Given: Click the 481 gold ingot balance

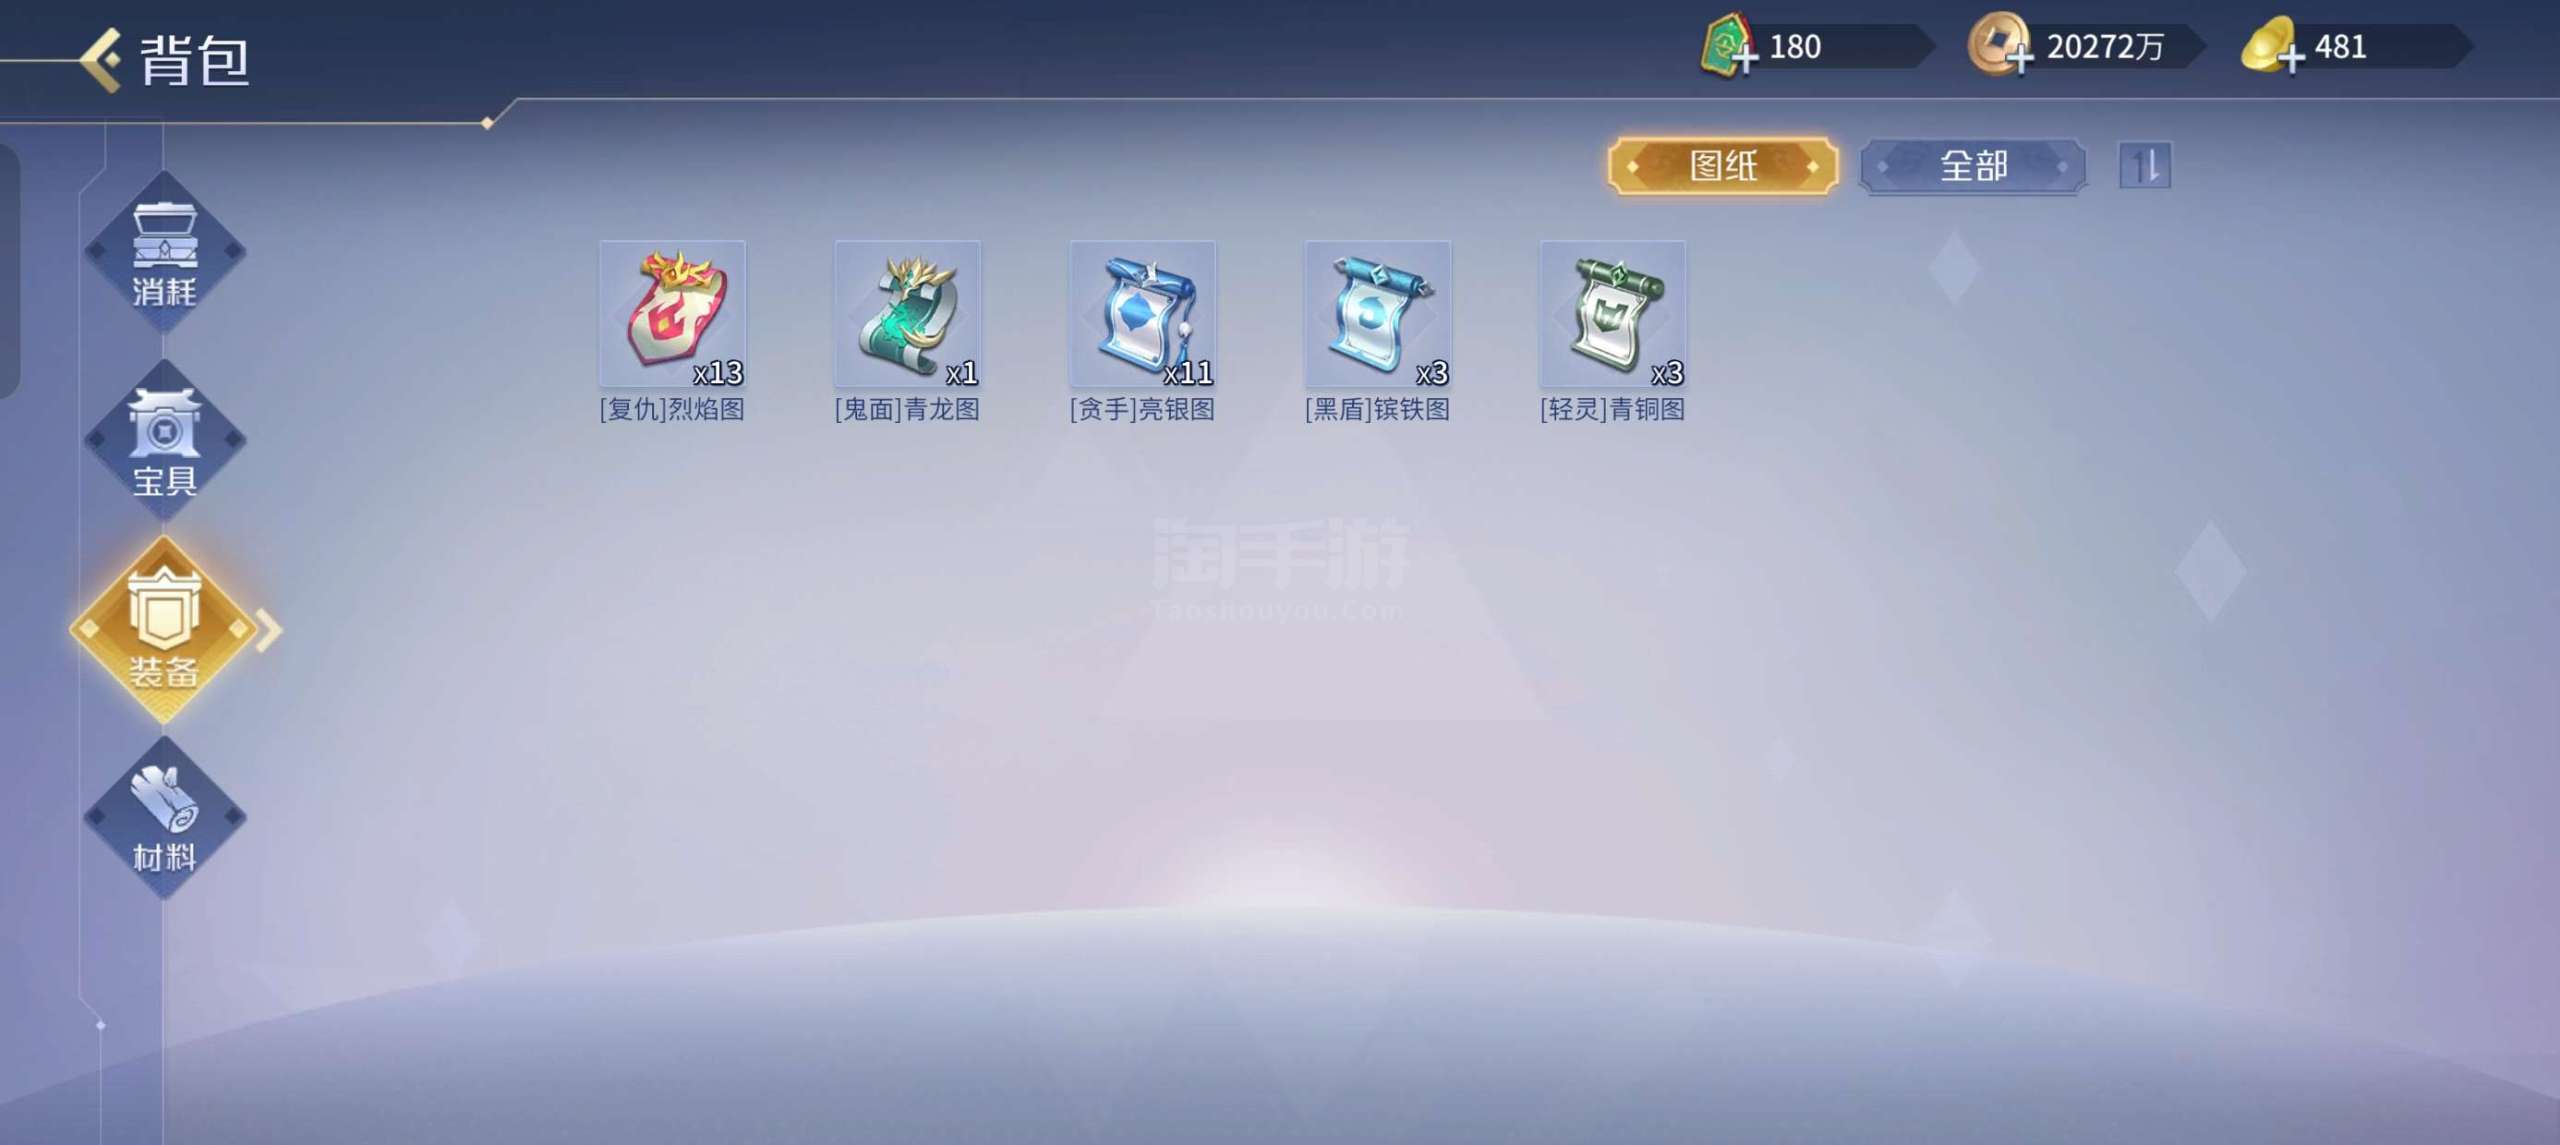Looking at the screenshot, I should (2340, 47).
